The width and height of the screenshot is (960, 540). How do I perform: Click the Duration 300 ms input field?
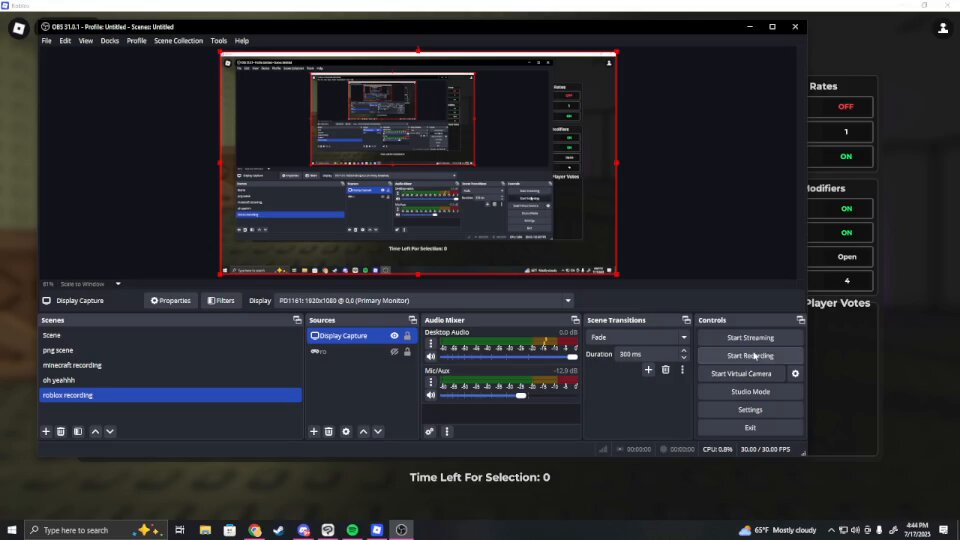pyautogui.click(x=647, y=354)
